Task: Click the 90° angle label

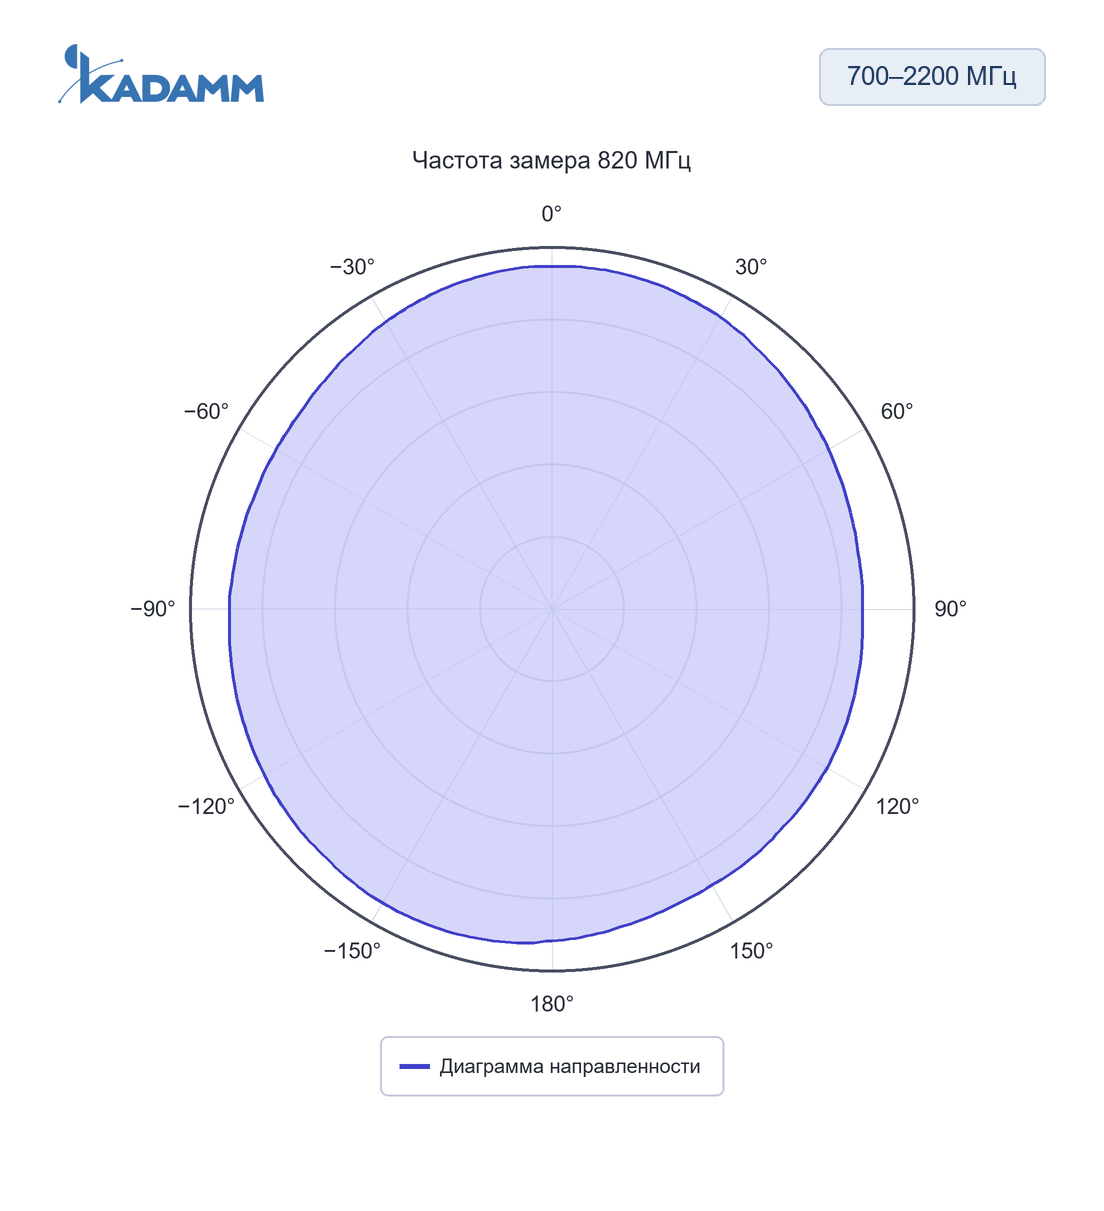Action: [x=950, y=609]
